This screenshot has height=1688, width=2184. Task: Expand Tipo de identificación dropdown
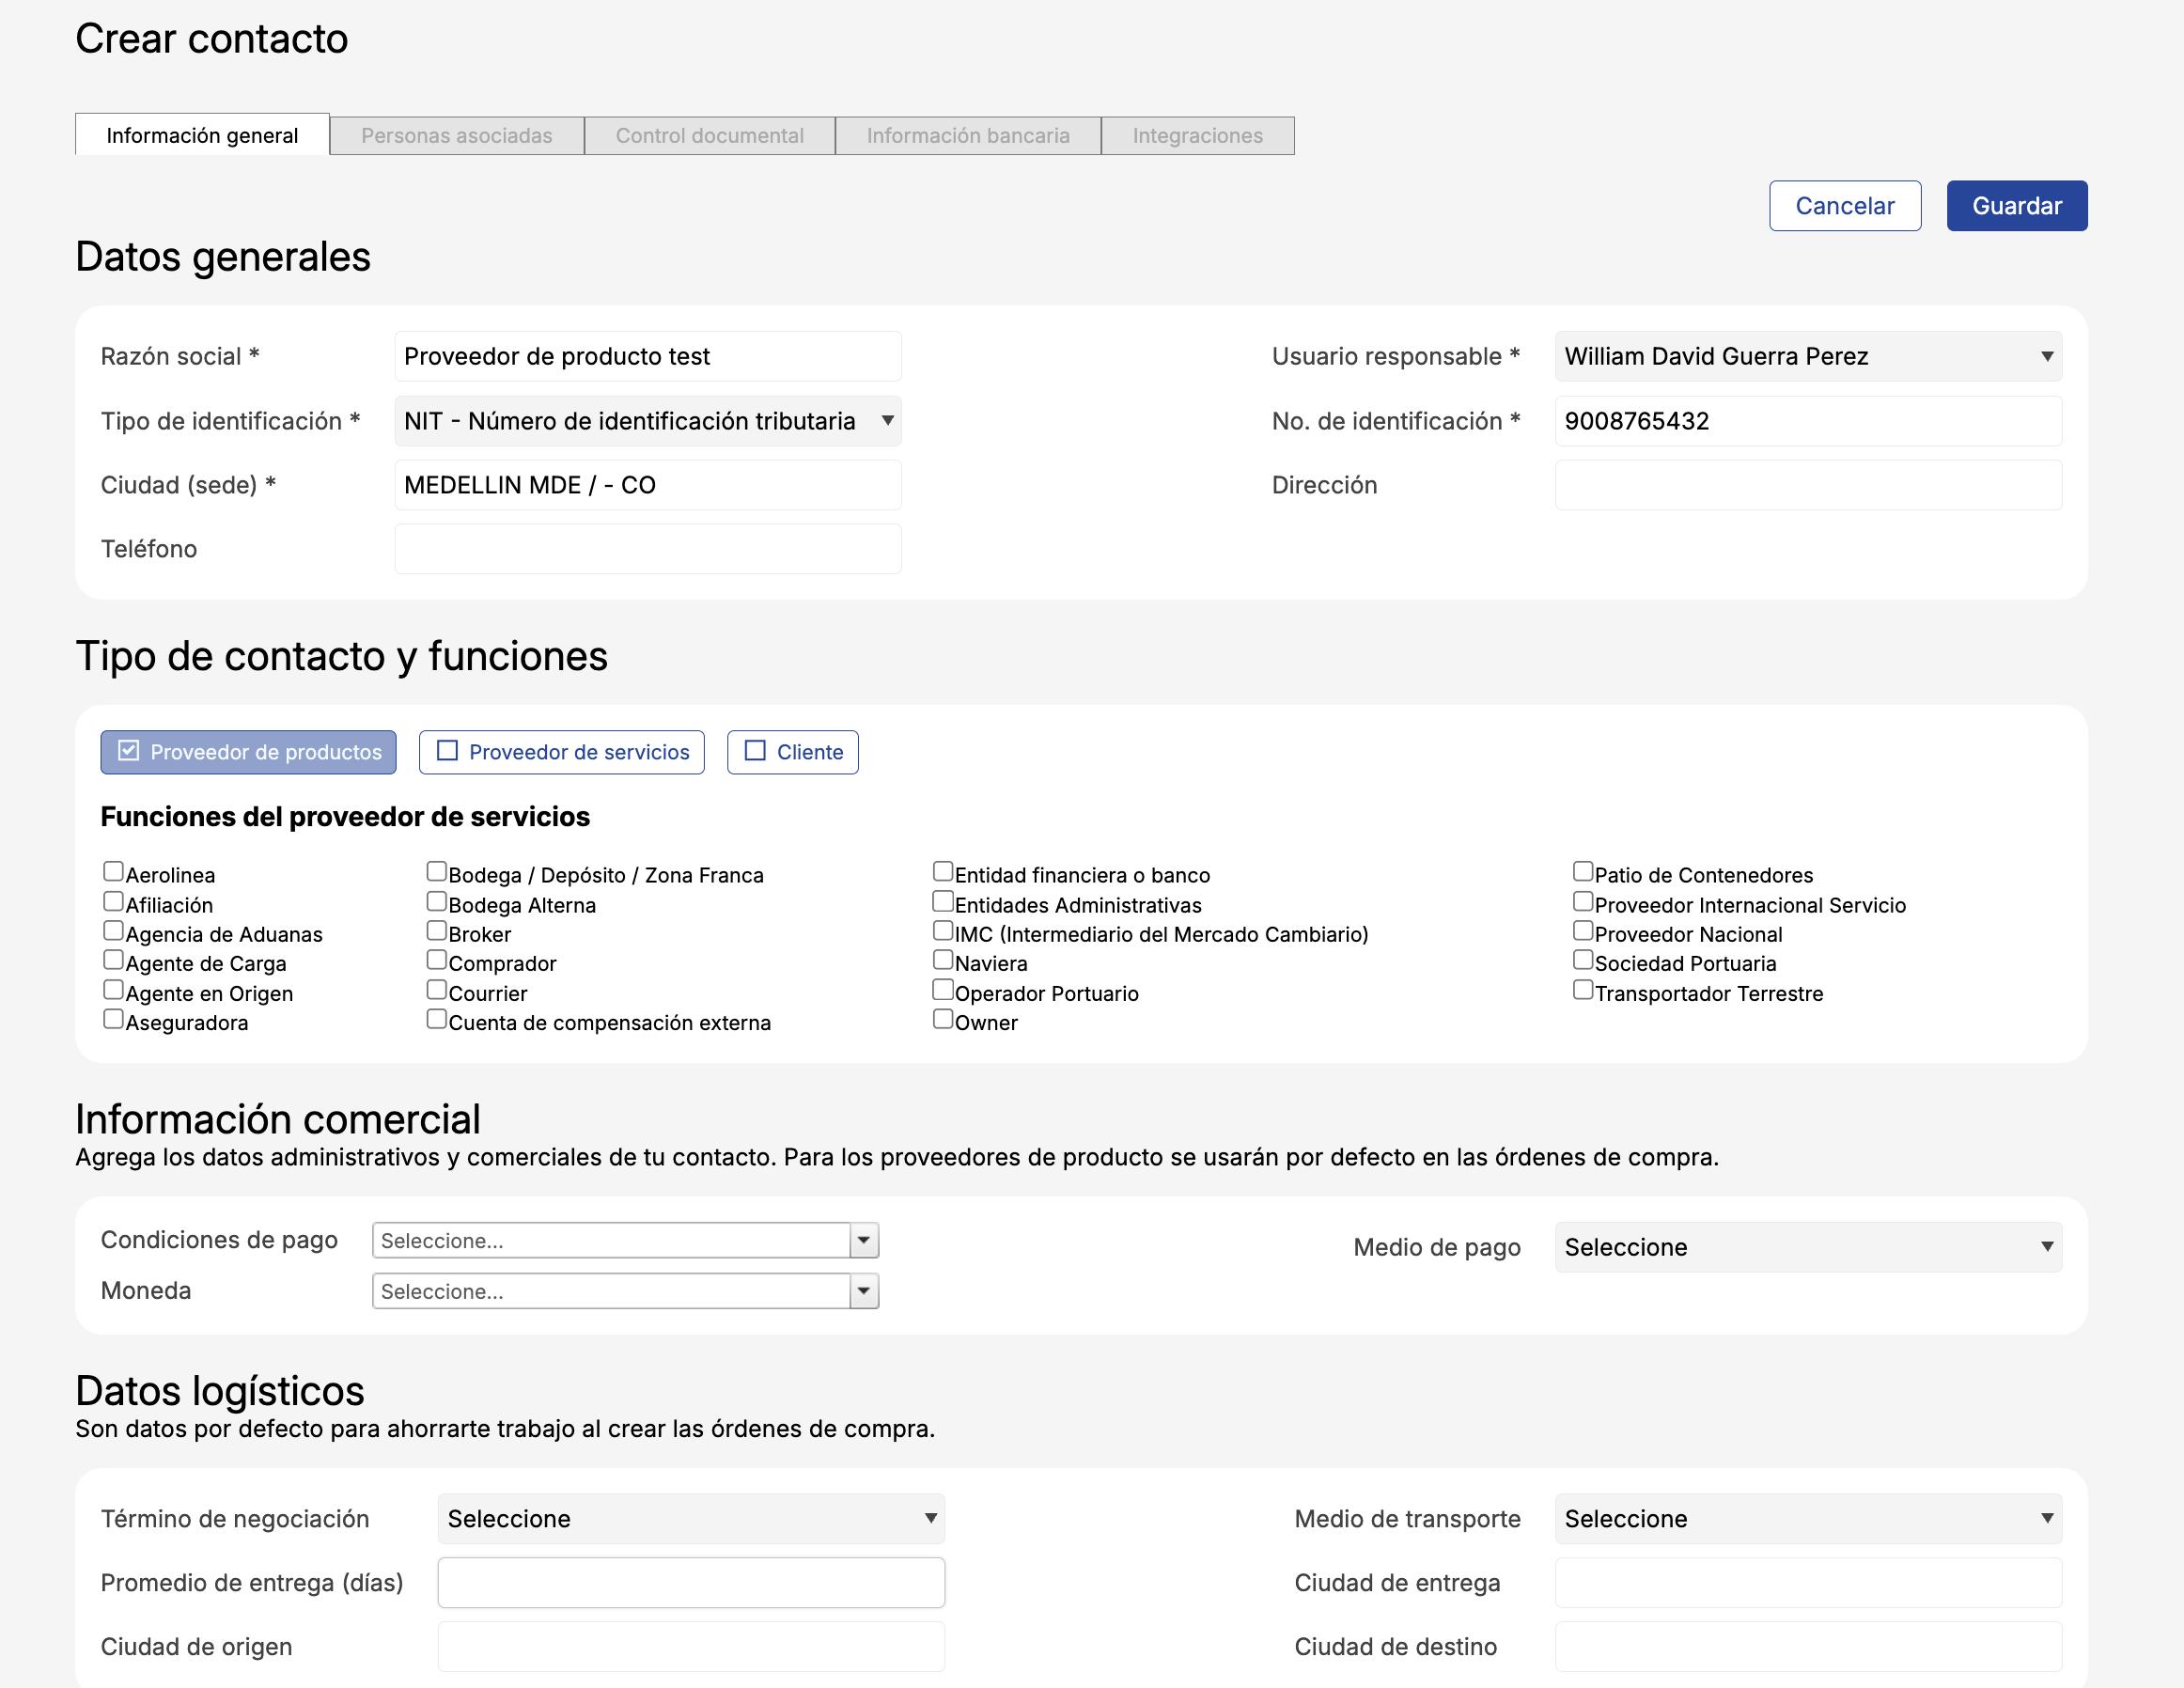point(647,421)
